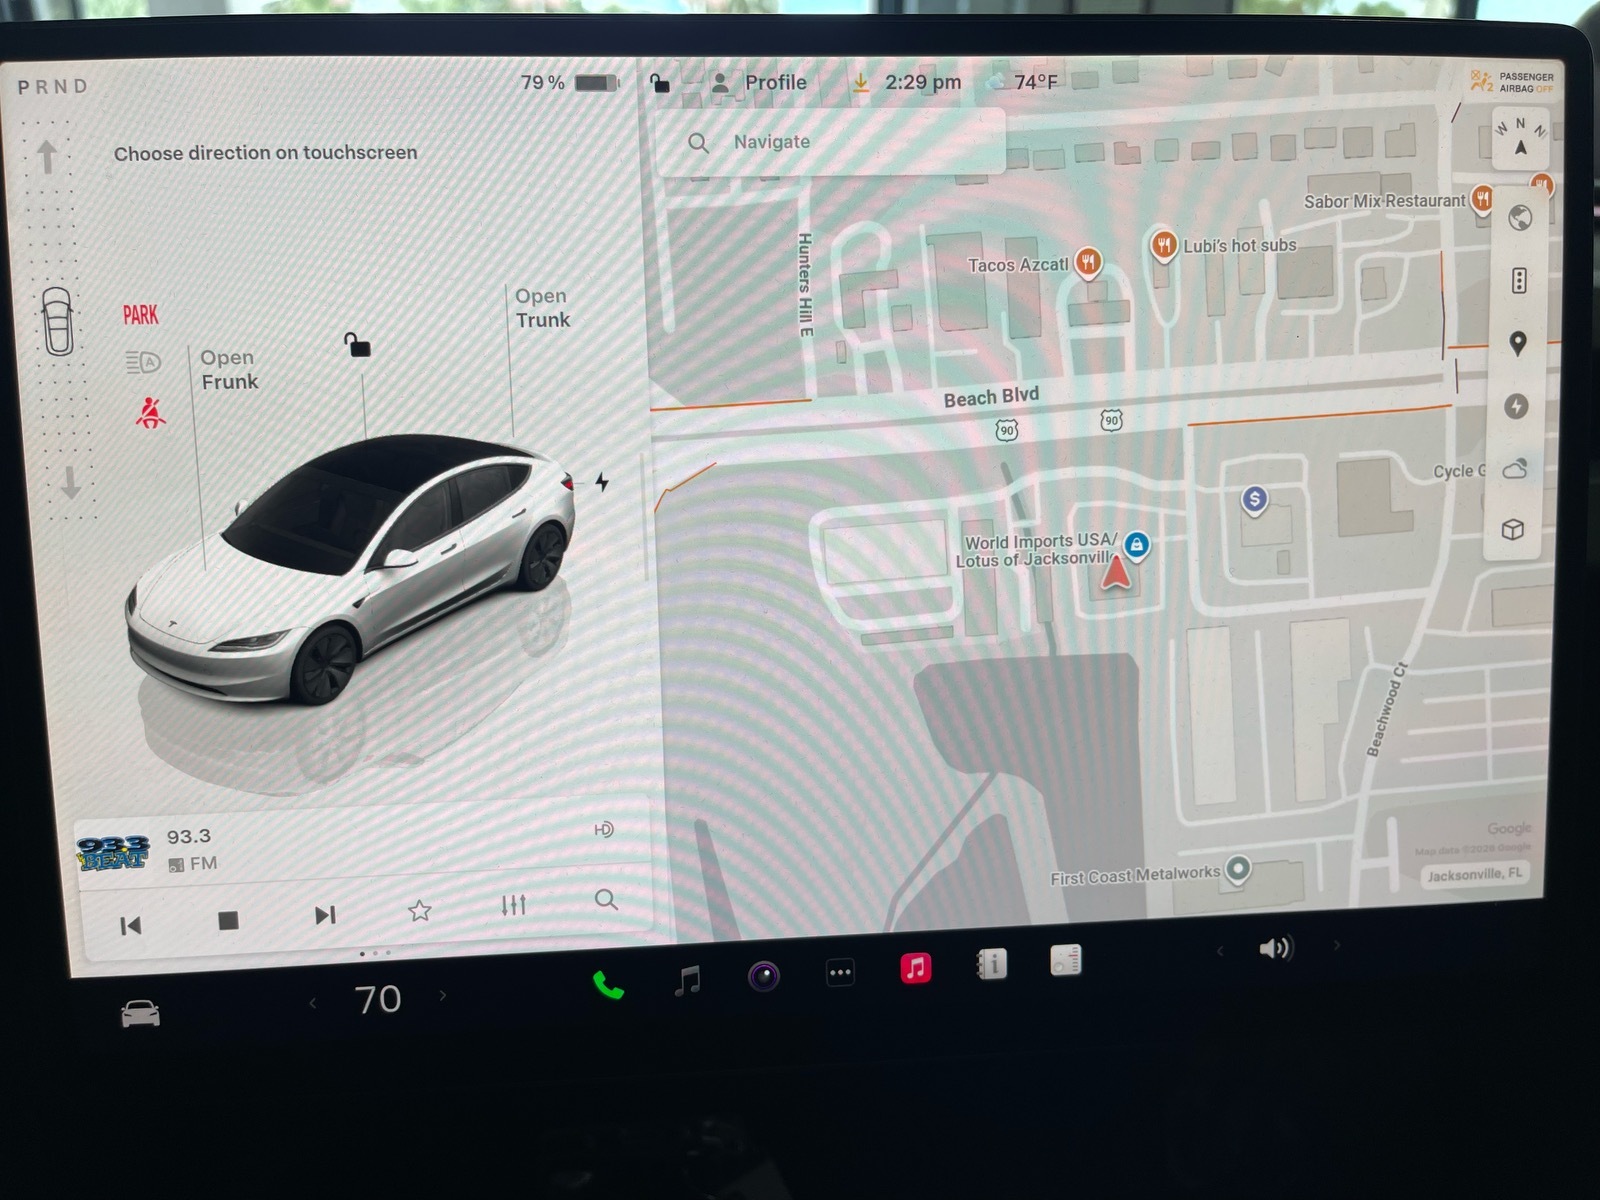The height and width of the screenshot is (1200, 1600).
Task: Toggle the HD radio indicator
Action: [x=604, y=829]
